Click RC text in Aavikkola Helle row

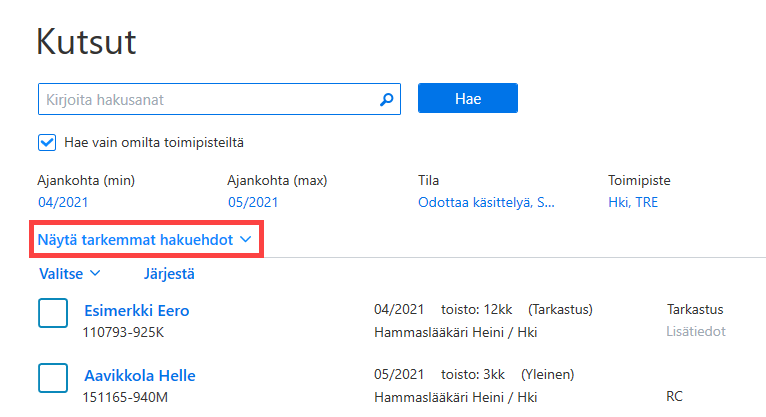tap(674, 396)
